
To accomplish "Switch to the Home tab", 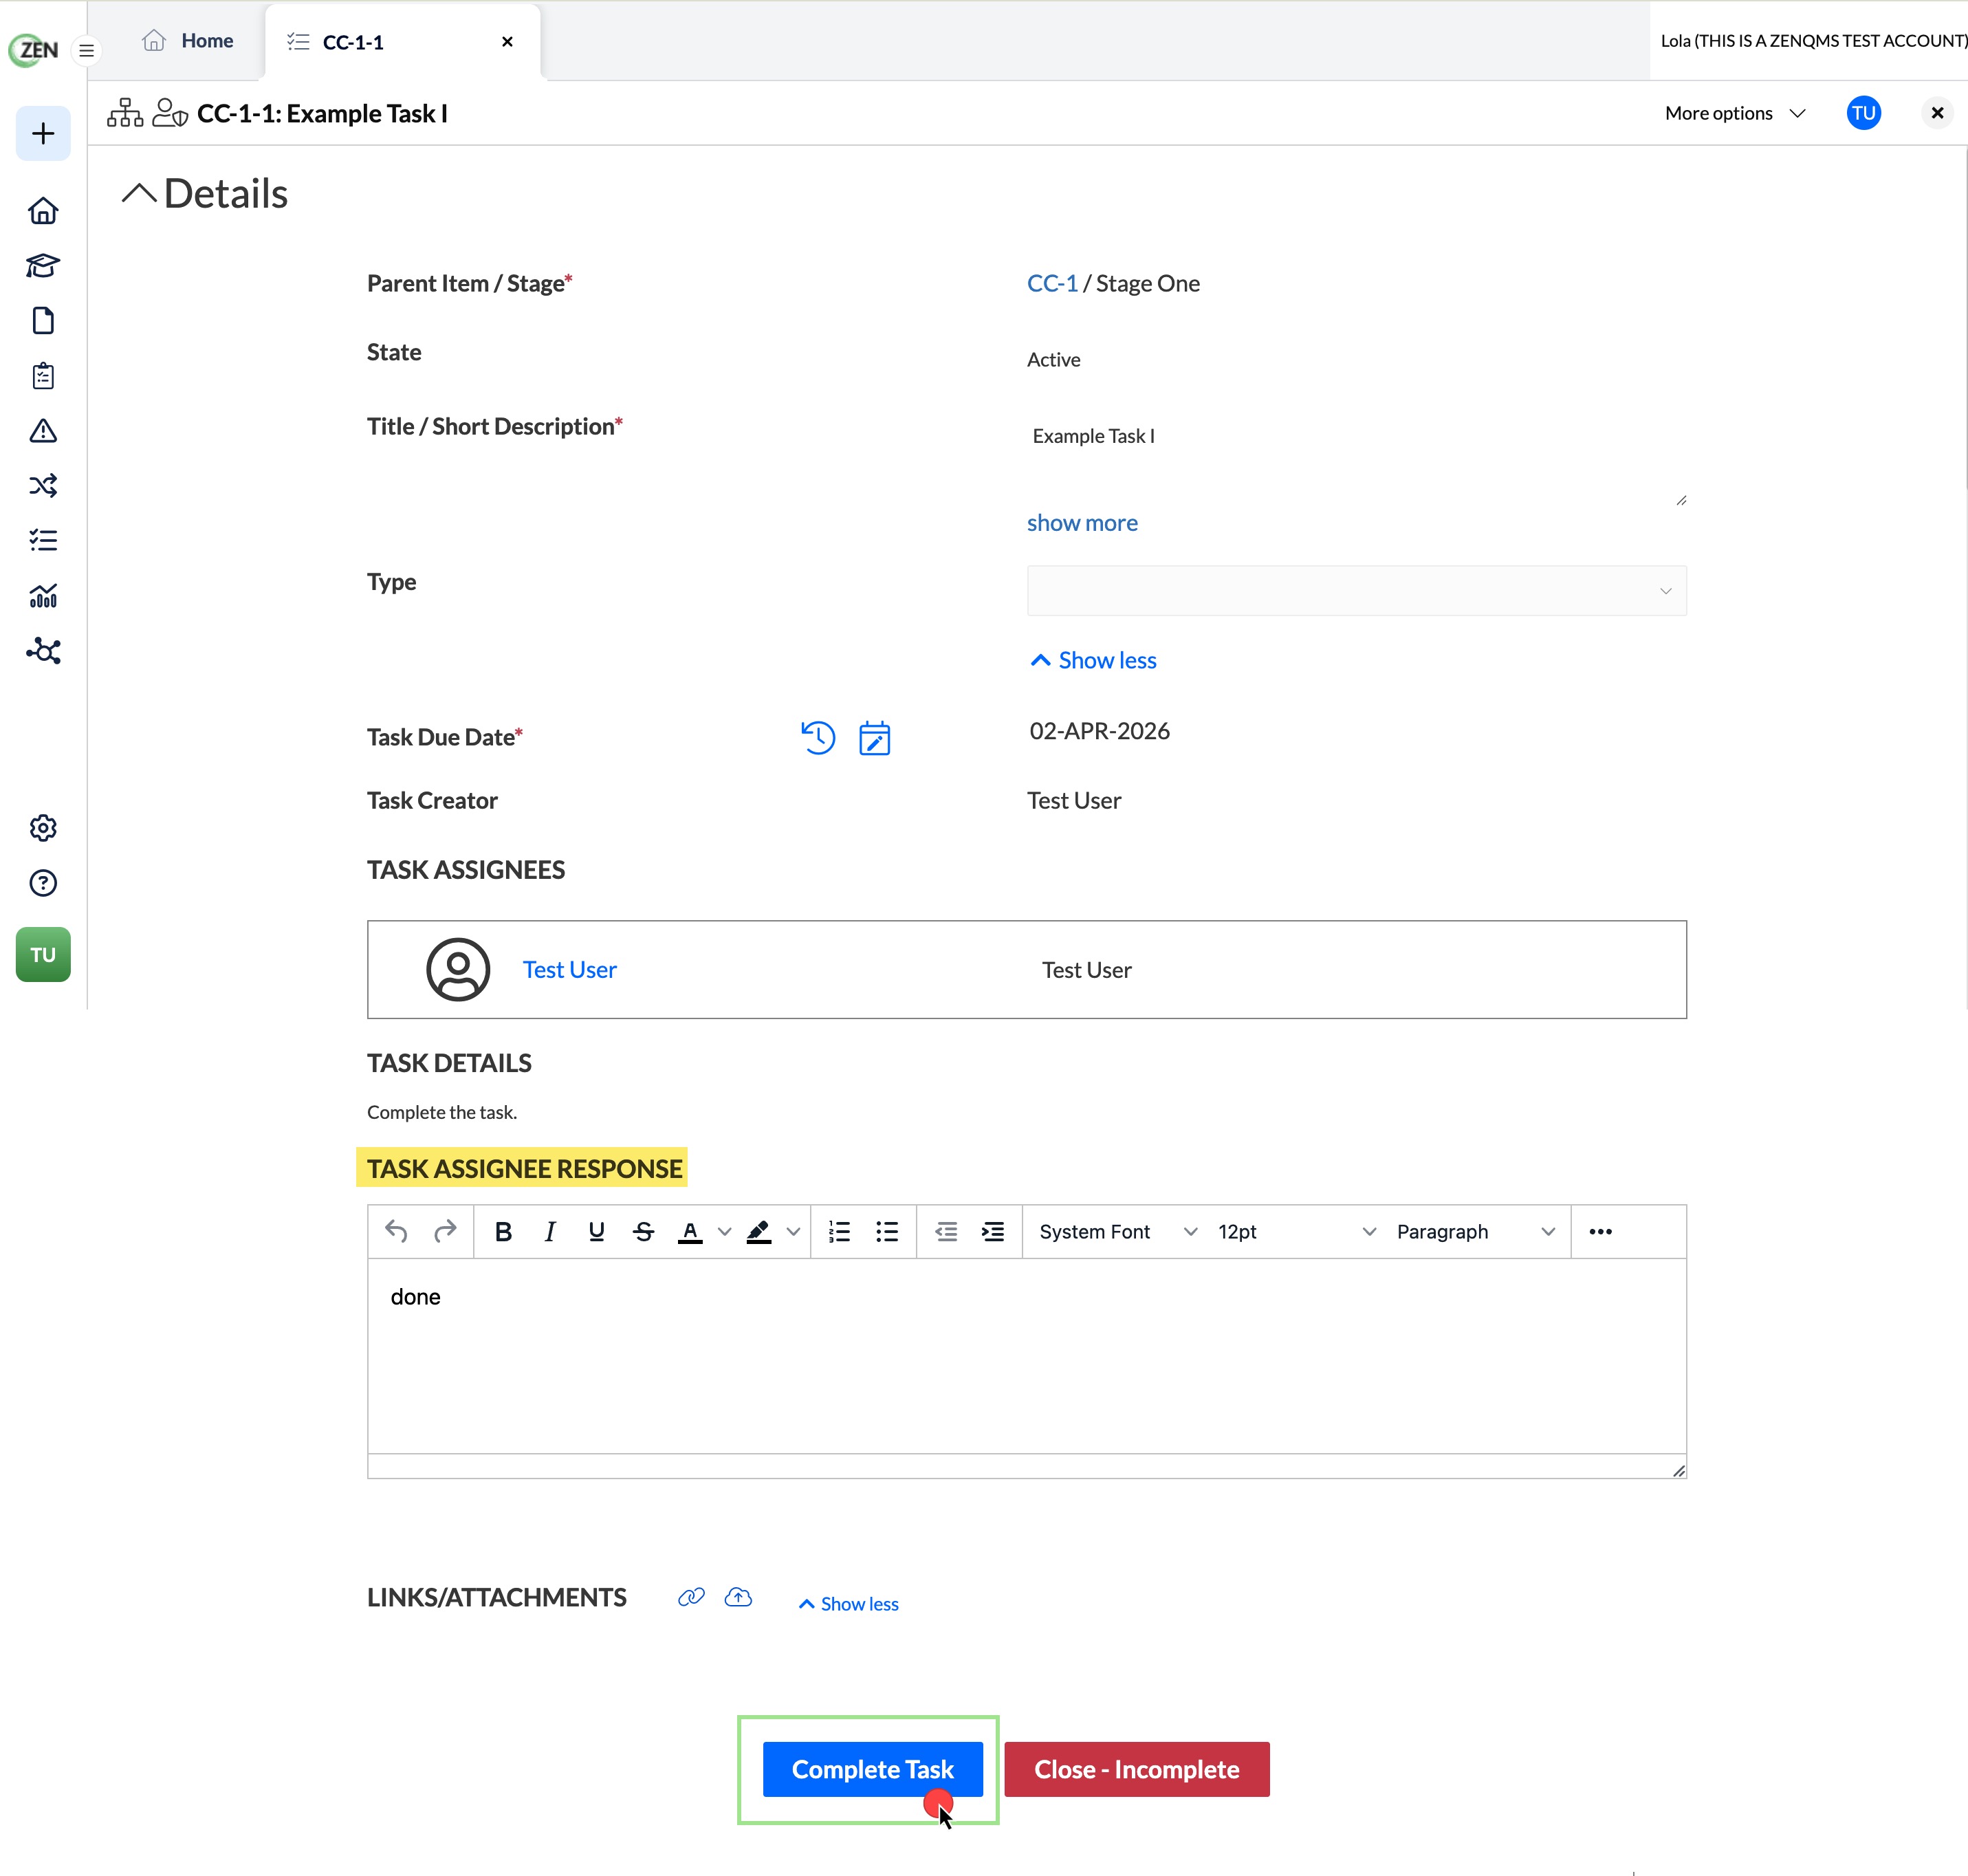I will point(188,41).
